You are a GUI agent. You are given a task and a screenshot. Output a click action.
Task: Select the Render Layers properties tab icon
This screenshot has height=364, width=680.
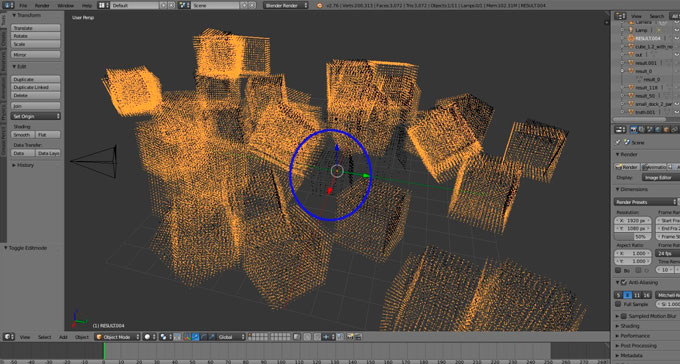point(641,130)
